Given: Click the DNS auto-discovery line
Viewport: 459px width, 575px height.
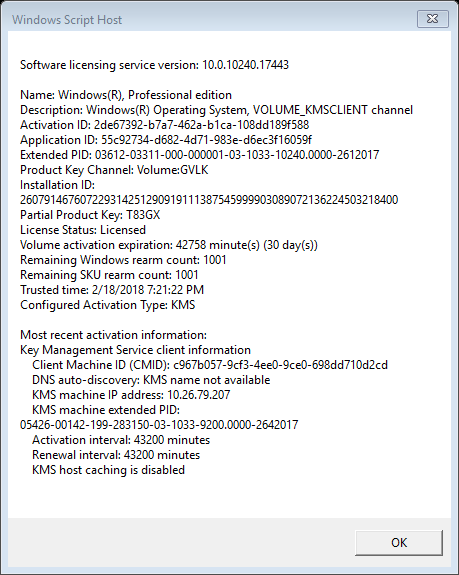Looking at the screenshot, I should point(151,380).
